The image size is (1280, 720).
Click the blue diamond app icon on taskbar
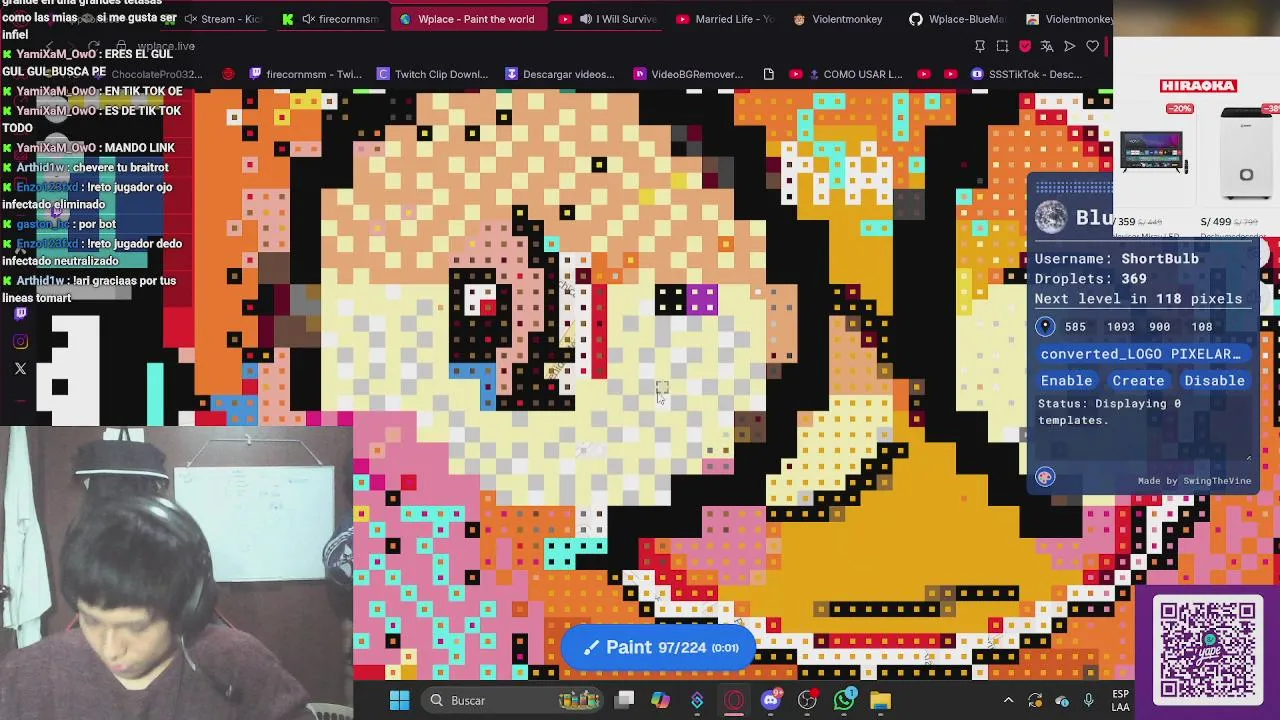(x=697, y=700)
